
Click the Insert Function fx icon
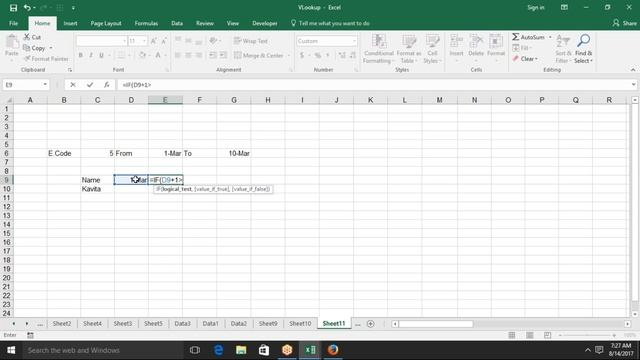[107, 85]
